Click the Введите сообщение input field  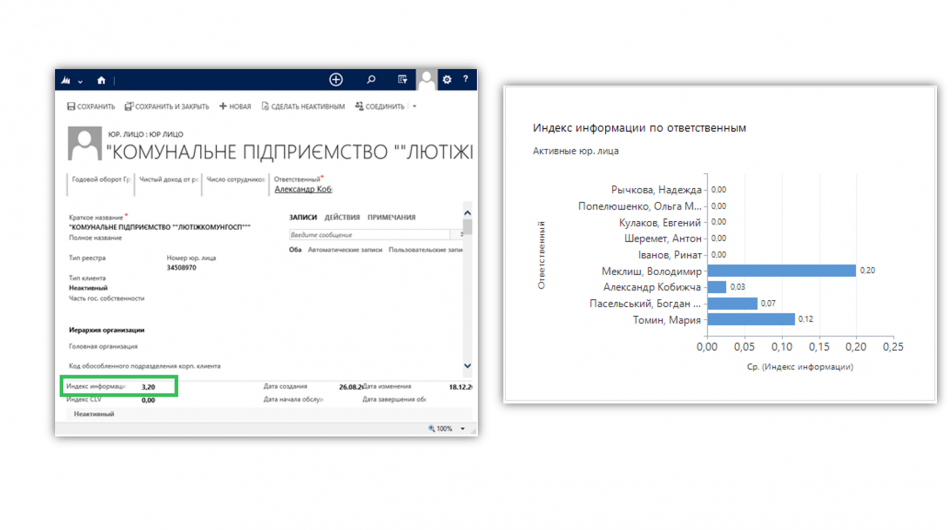372,235
